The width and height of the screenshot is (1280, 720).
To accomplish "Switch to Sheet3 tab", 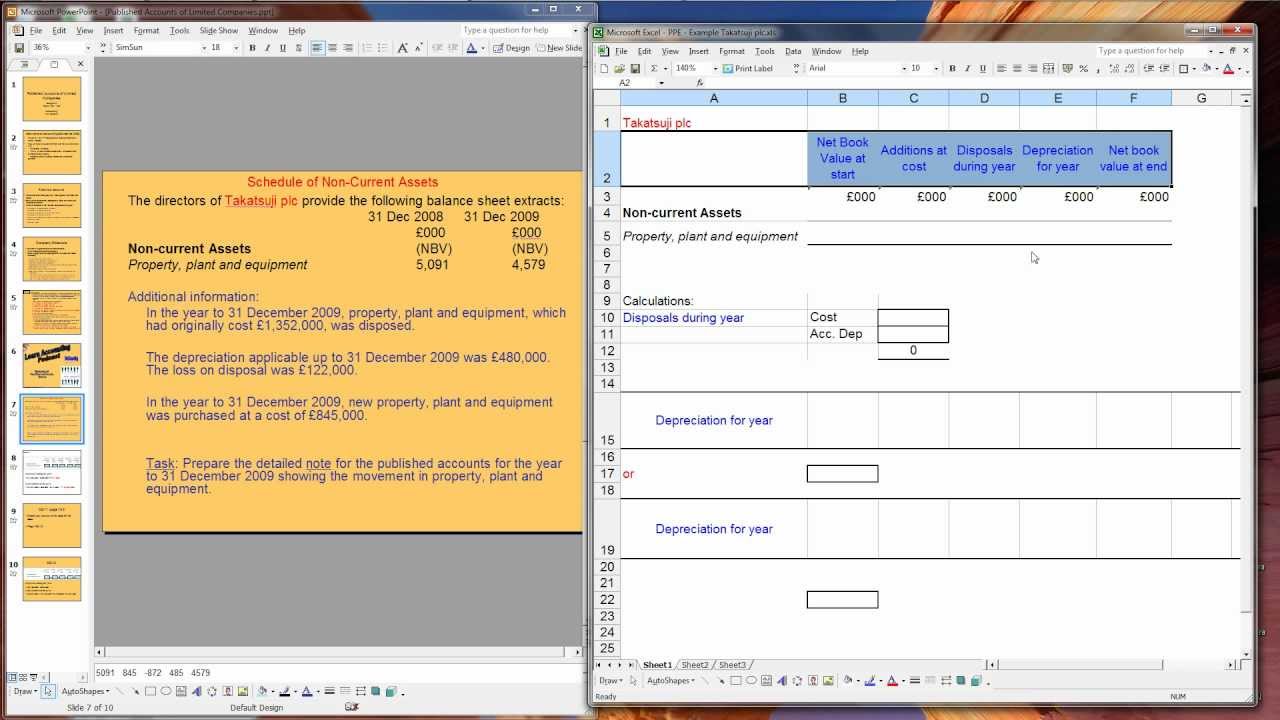I will (733, 665).
